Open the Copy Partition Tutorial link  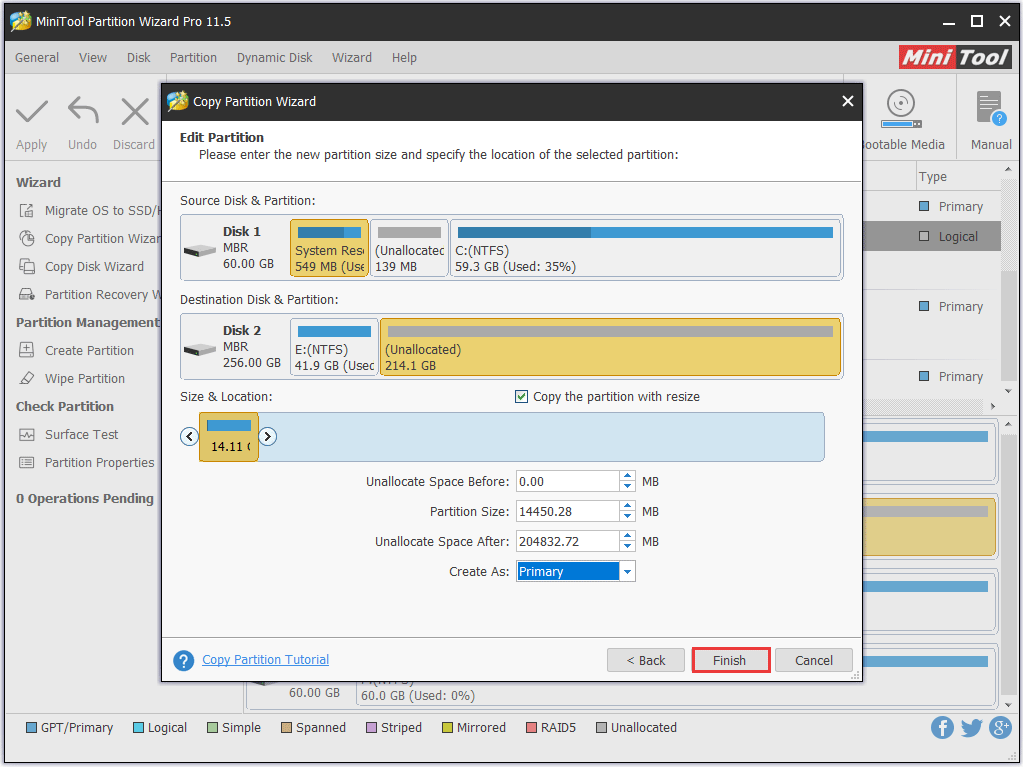pos(264,659)
